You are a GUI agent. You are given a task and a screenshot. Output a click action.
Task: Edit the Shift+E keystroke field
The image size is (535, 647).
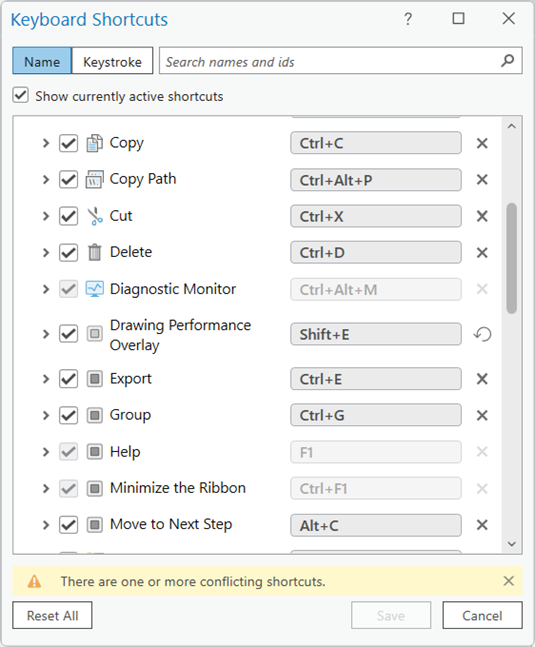tap(376, 334)
